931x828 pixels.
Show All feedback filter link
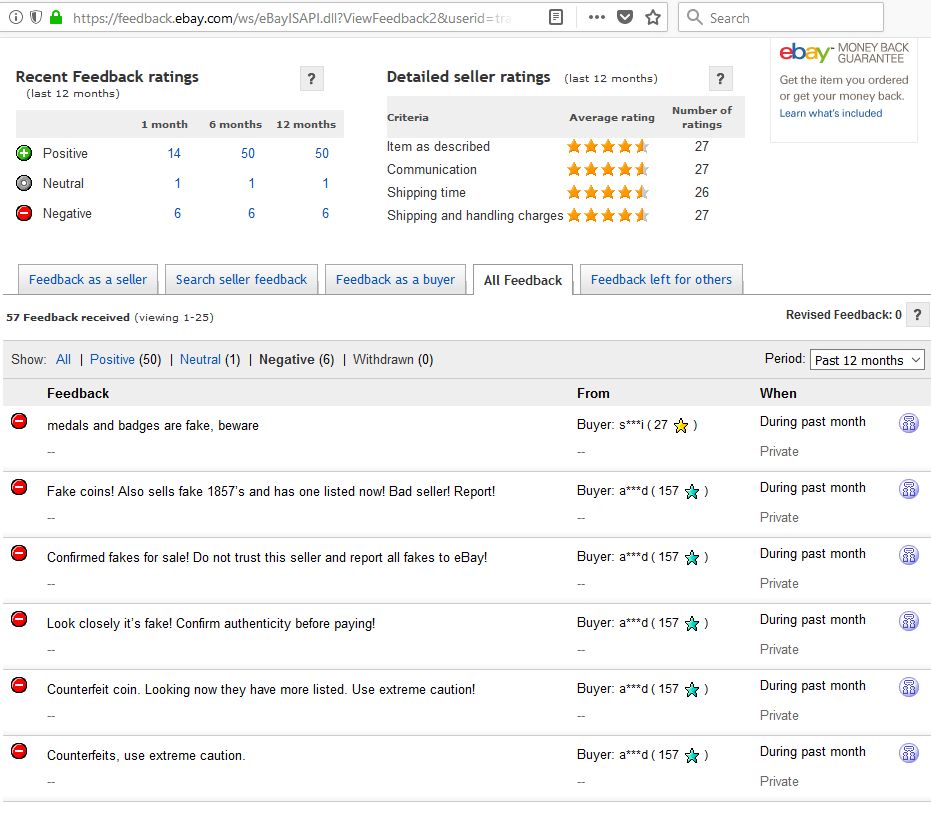[x=63, y=360]
